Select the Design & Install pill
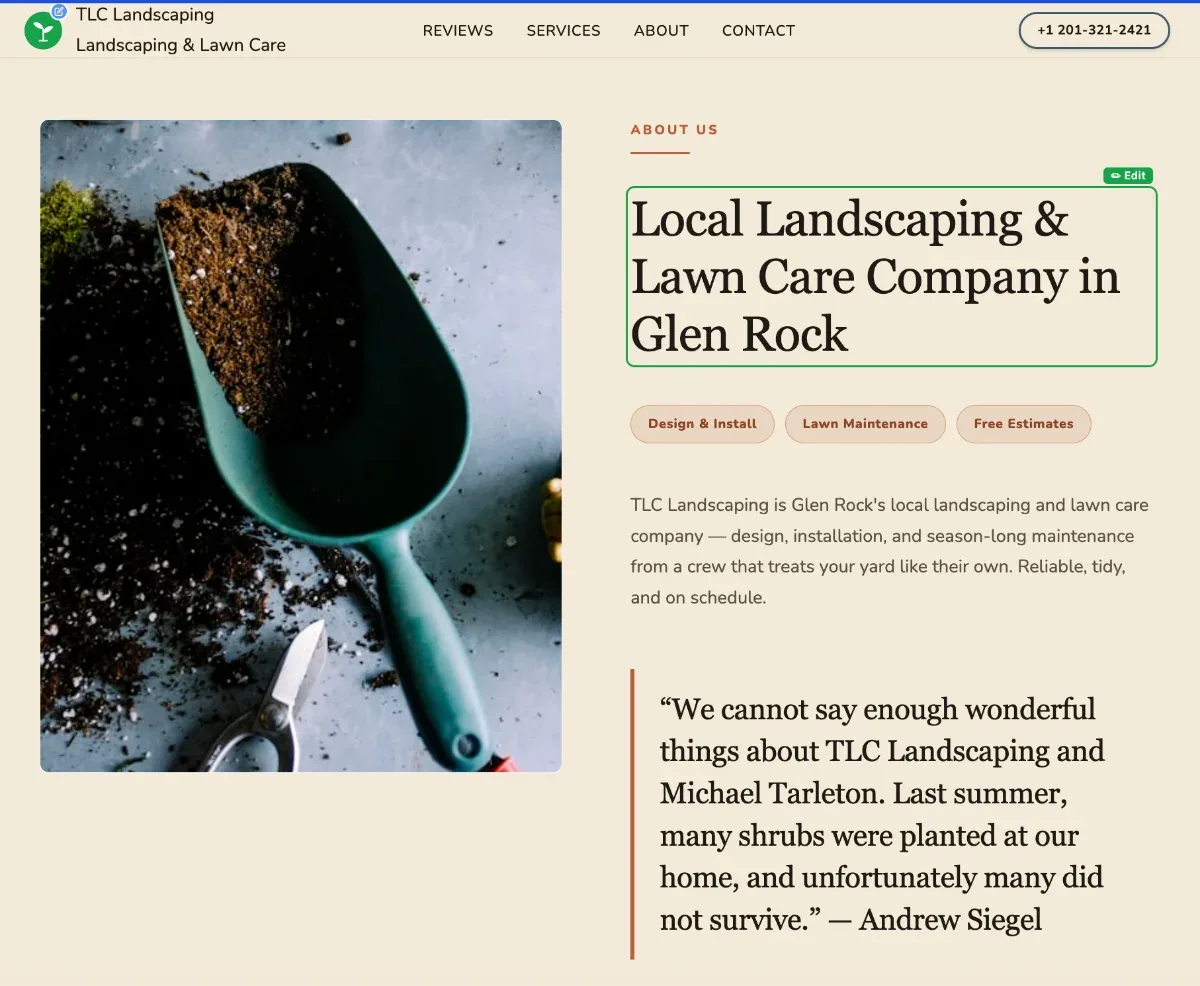This screenshot has height=986, width=1200. click(702, 424)
